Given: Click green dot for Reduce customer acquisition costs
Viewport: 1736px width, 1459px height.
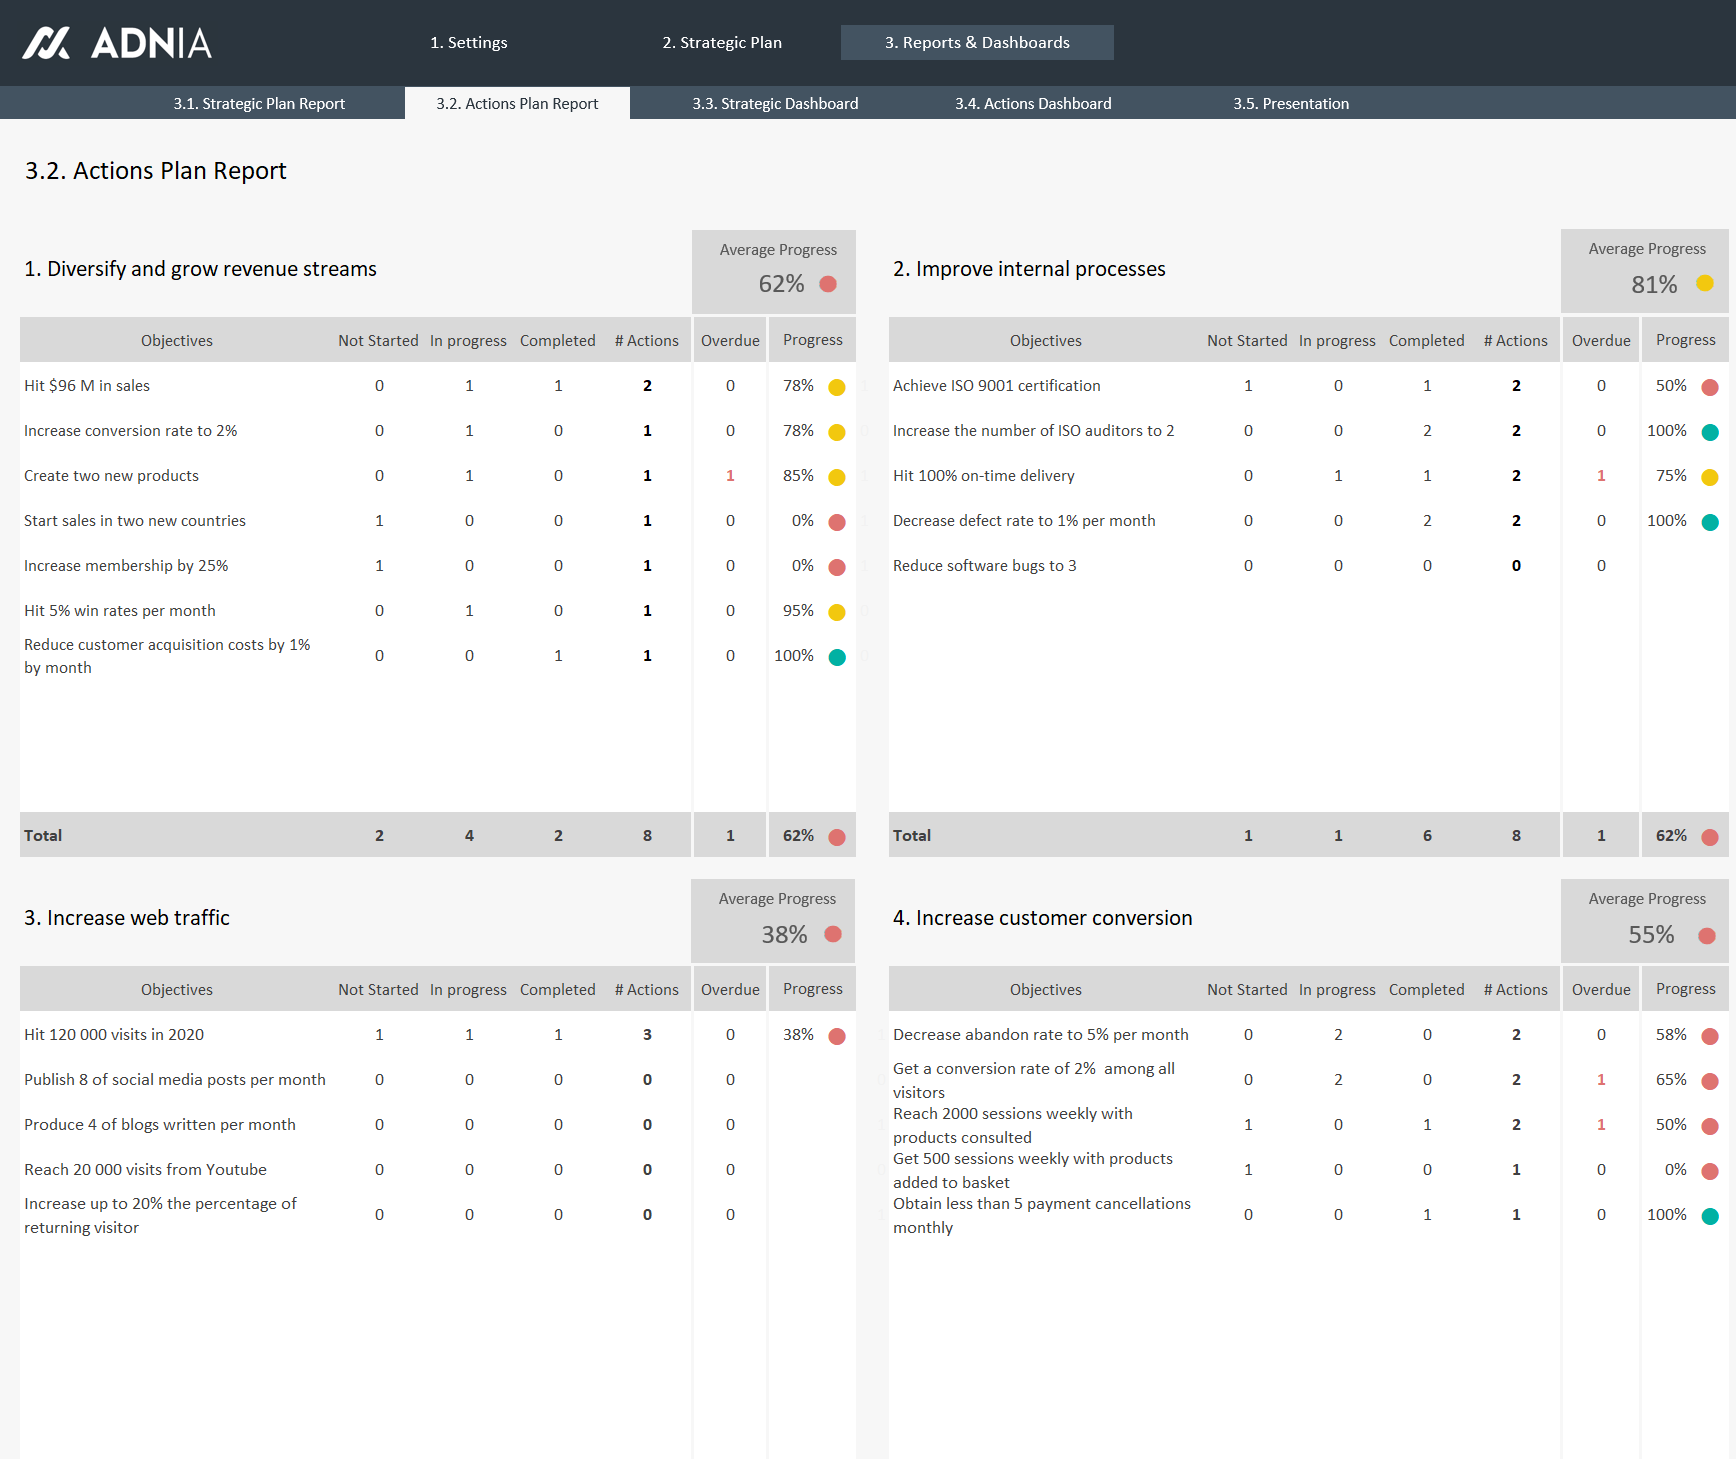Looking at the screenshot, I should click(x=837, y=657).
